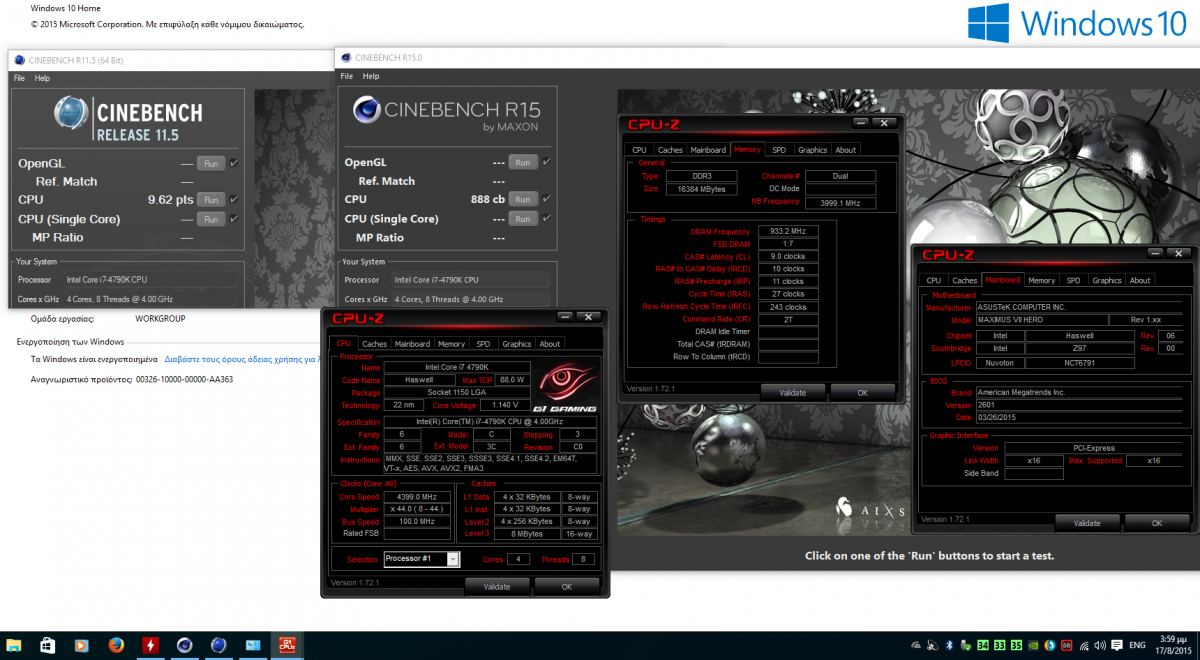Toggle CPU (Single Core) checkbox in Cinebench R11.5
Image resolution: width=1200 pixels, height=660 pixels.
click(234, 219)
